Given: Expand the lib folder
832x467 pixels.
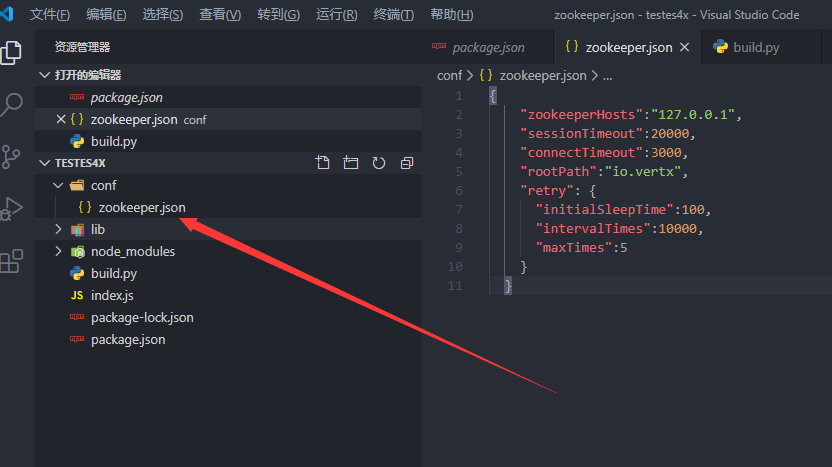Looking at the screenshot, I should click(x=58, y=229).
